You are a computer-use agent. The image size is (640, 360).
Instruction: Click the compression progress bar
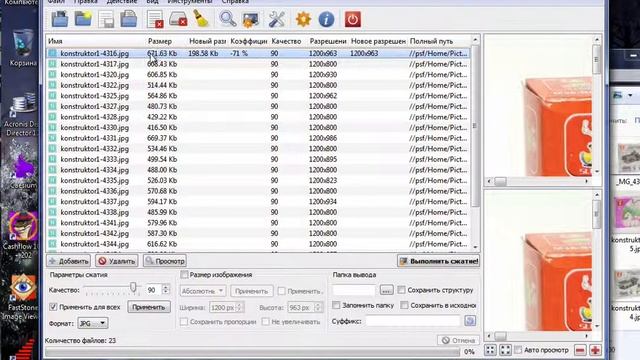pos(252,352)
